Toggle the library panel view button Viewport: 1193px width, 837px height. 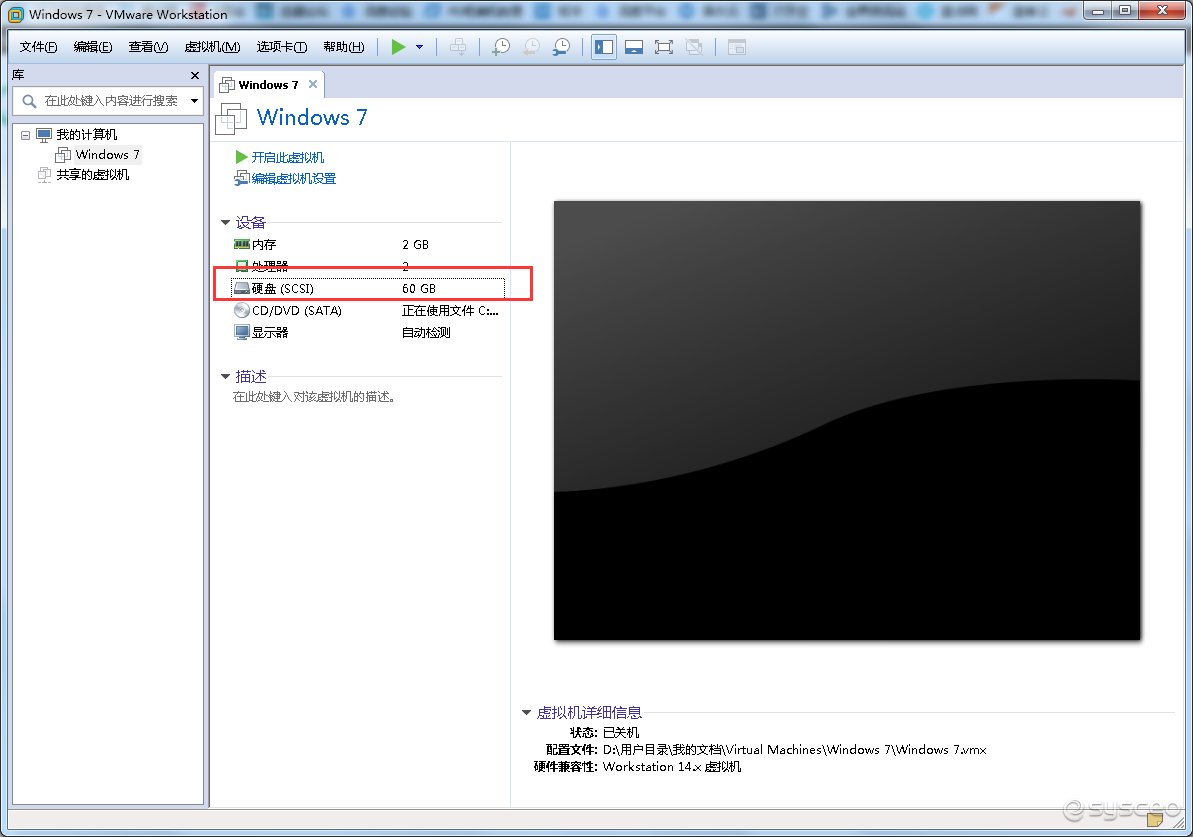tap(604, 47)
